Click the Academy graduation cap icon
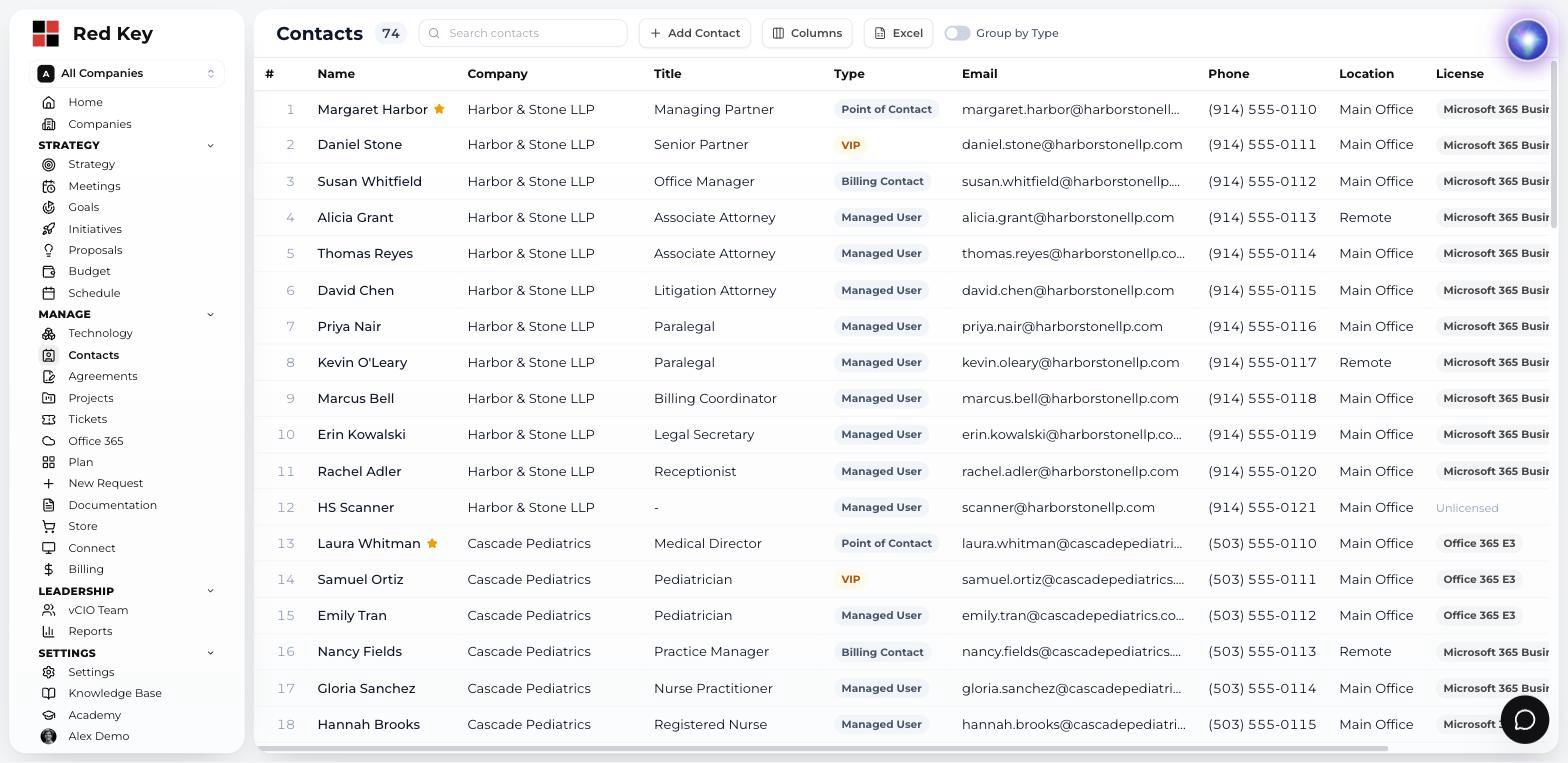The height and width of the screenshot is (763, 1568). [x=48, y=715]
